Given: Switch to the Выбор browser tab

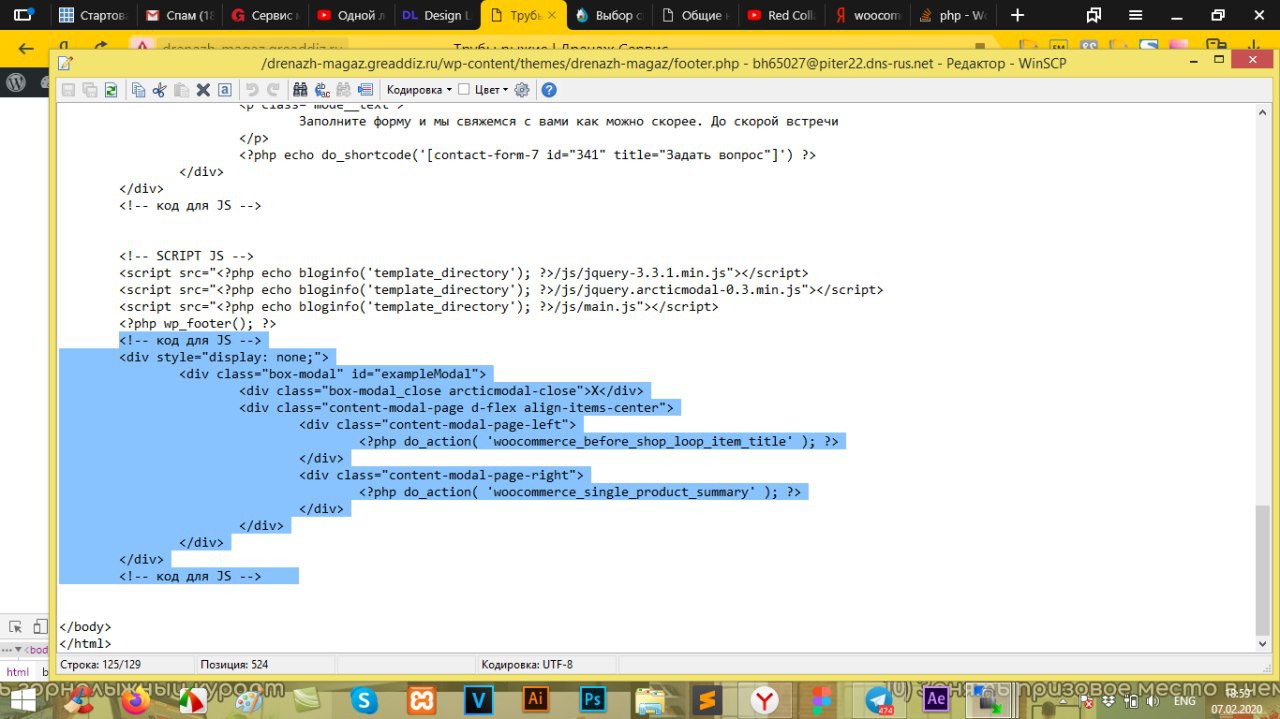Looking at the screenshot, I should pos(609,15).
